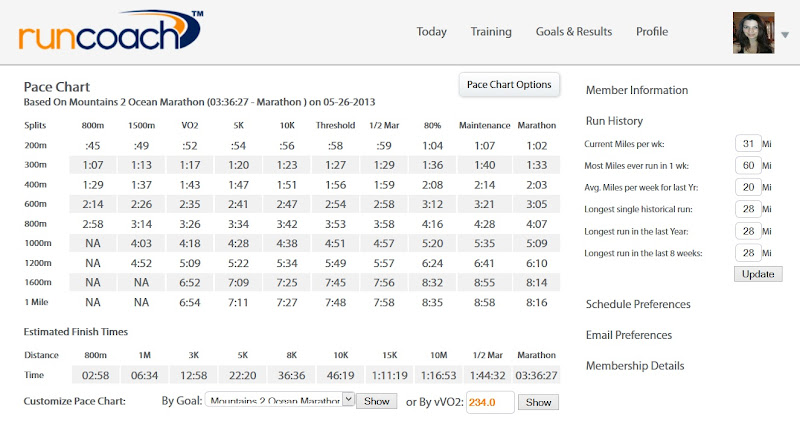Edit the Current Miles per wk field
This screenshot has height=427, width=800.
pos(748,144)
